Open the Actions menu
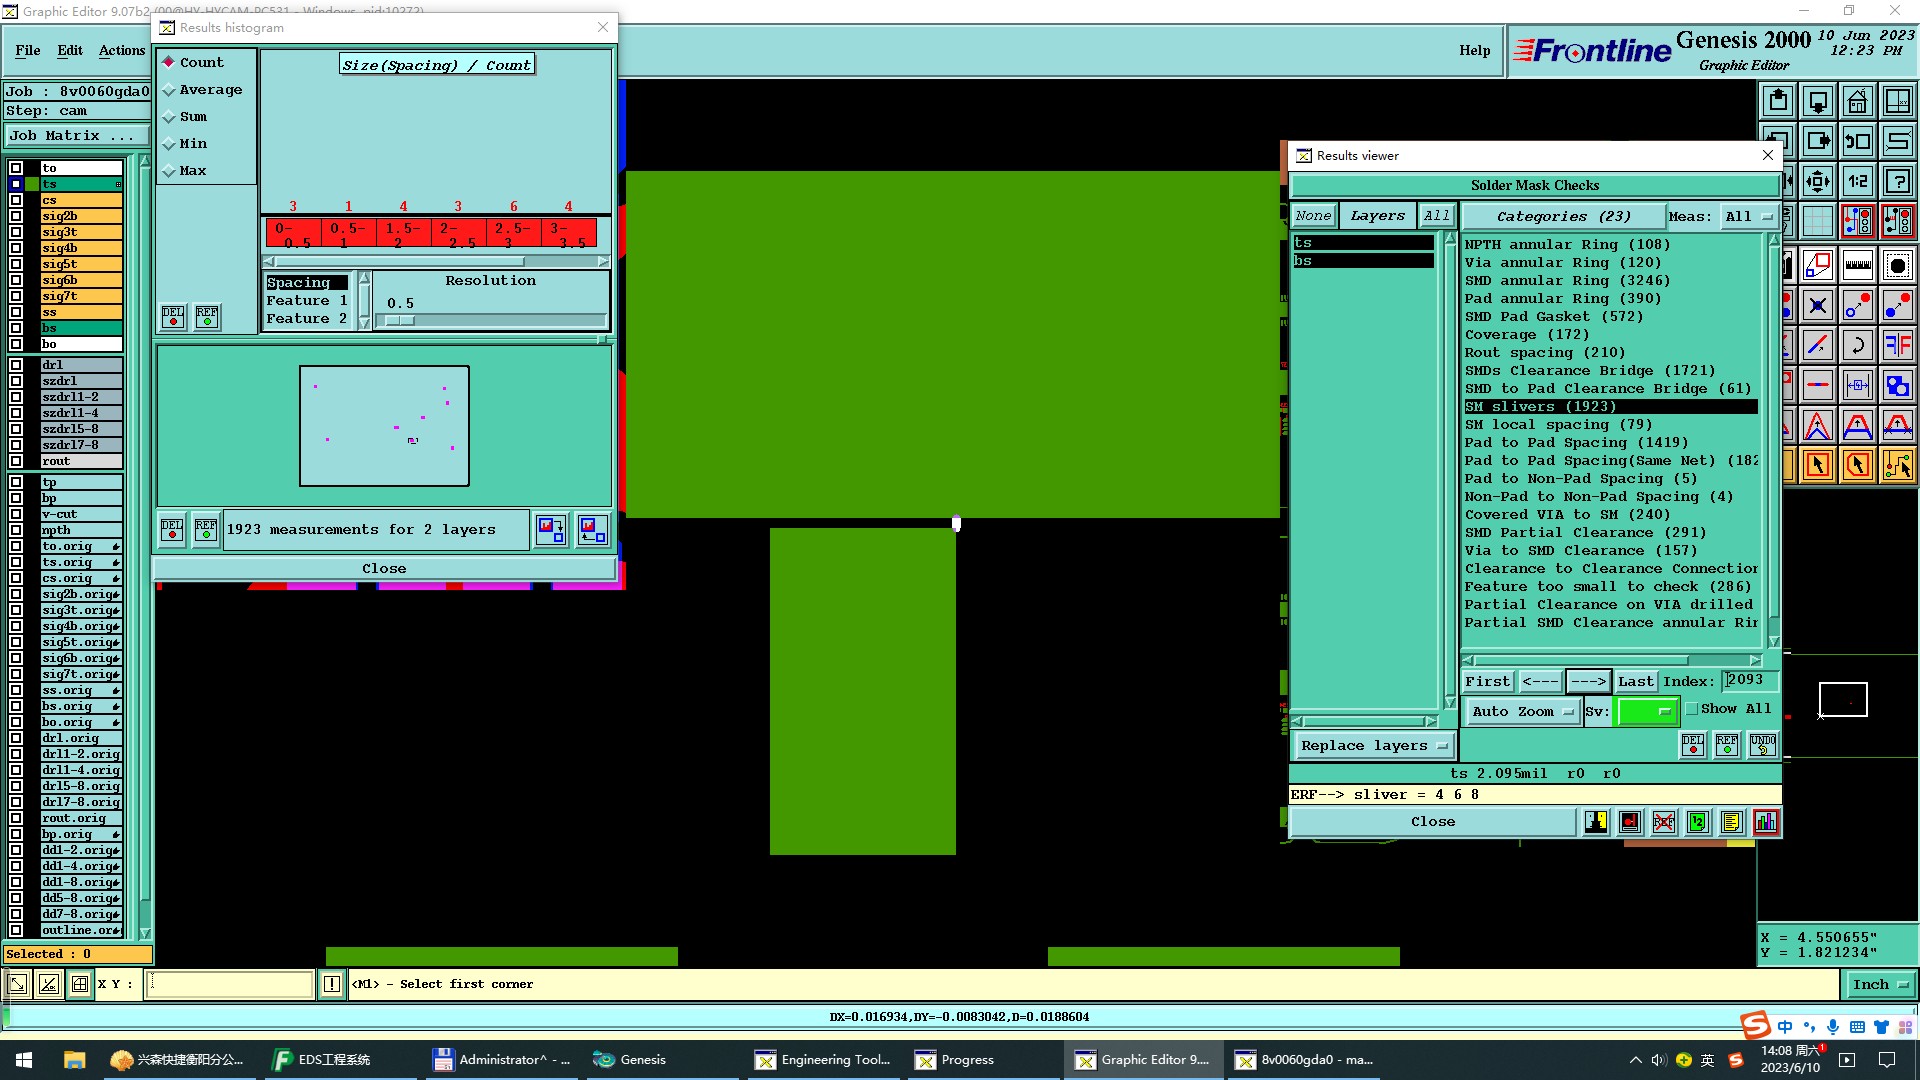1920x1080 pixels. (121, 51)
